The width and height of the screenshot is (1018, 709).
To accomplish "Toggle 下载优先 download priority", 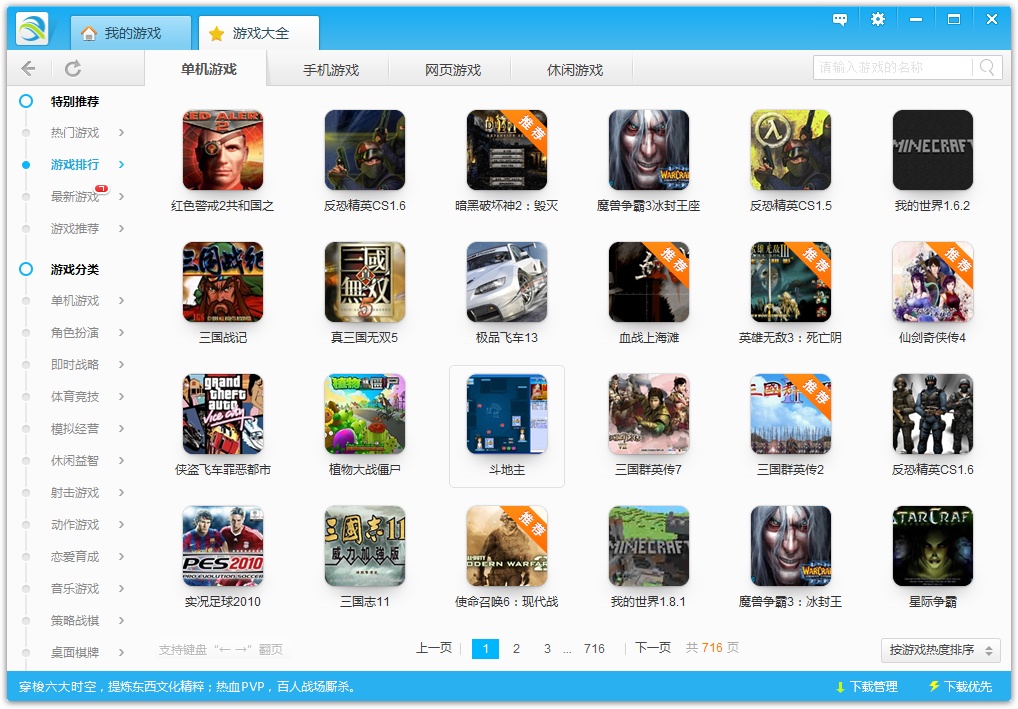I will point(961,686).
